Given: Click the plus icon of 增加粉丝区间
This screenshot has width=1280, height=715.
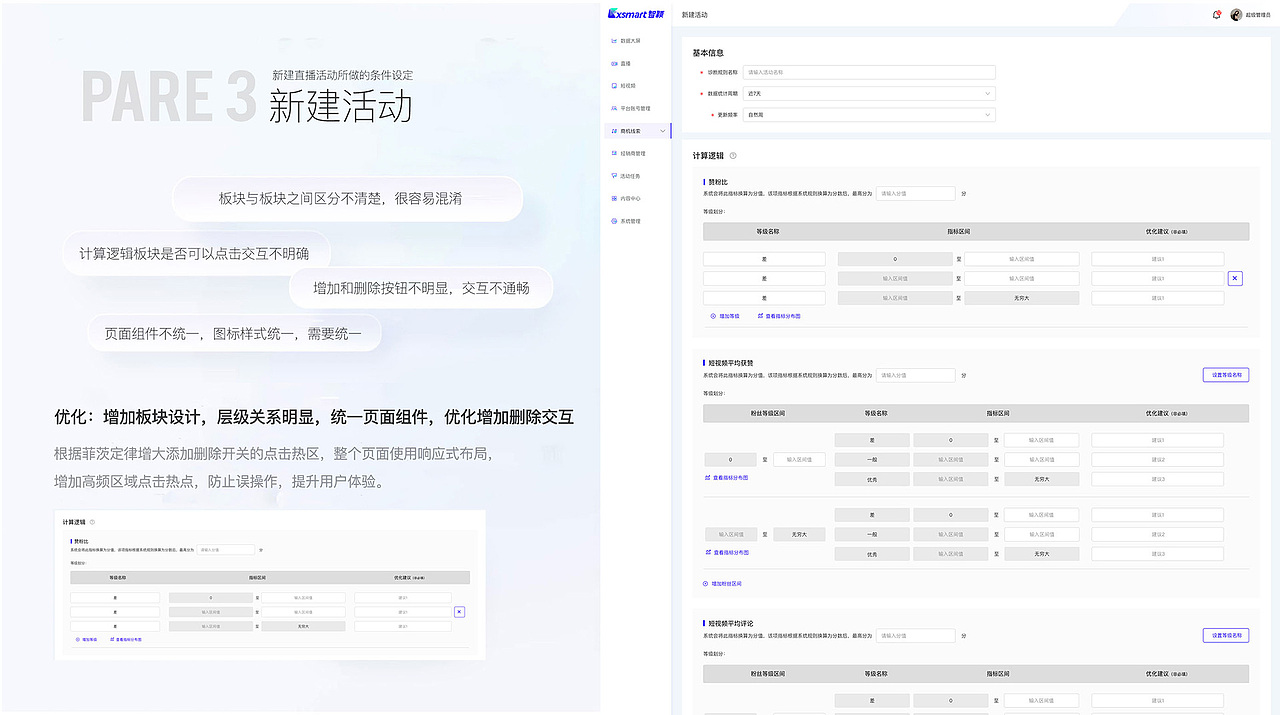Looking at the screenshot, I should pyautogui.click(x=705, y=583).
